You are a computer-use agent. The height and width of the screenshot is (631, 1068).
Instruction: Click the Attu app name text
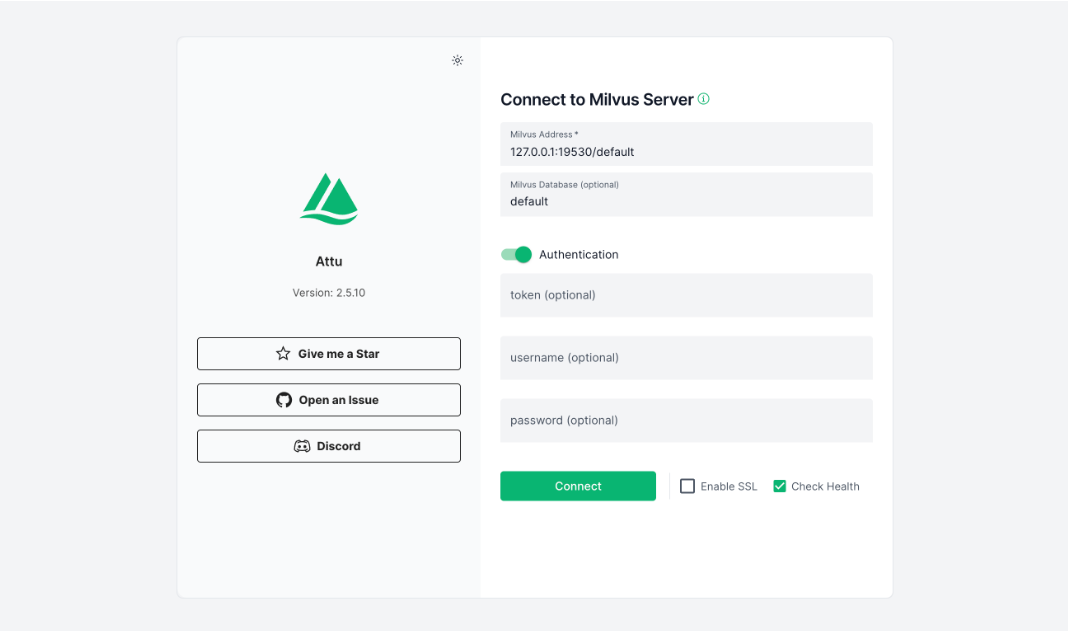pos(329,262)
